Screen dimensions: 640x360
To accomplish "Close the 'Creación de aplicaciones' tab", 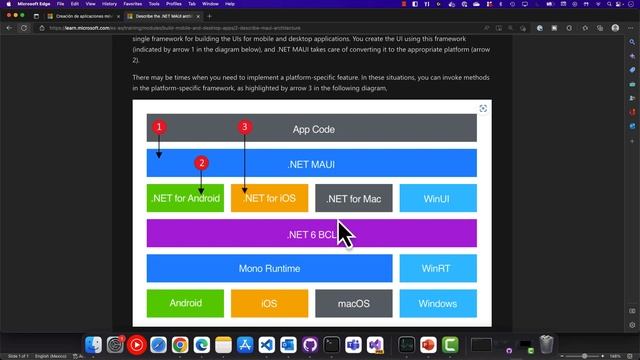I will [118, 16].
